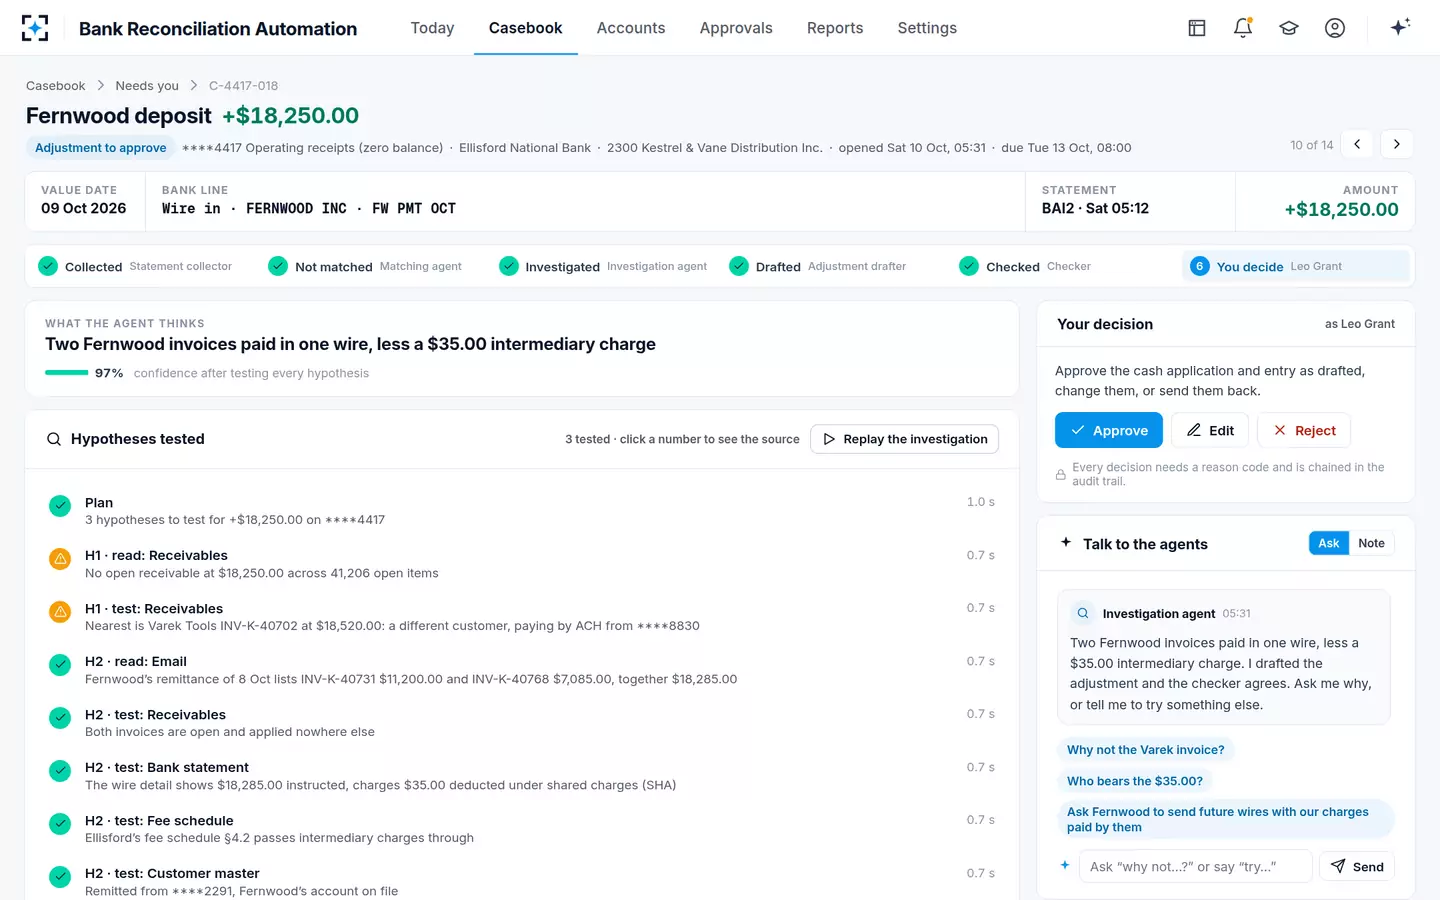This screenshot has height=900, width=1440.
Task: Click the Casebook breadcrumb link
Action: (x=56, y=86)
